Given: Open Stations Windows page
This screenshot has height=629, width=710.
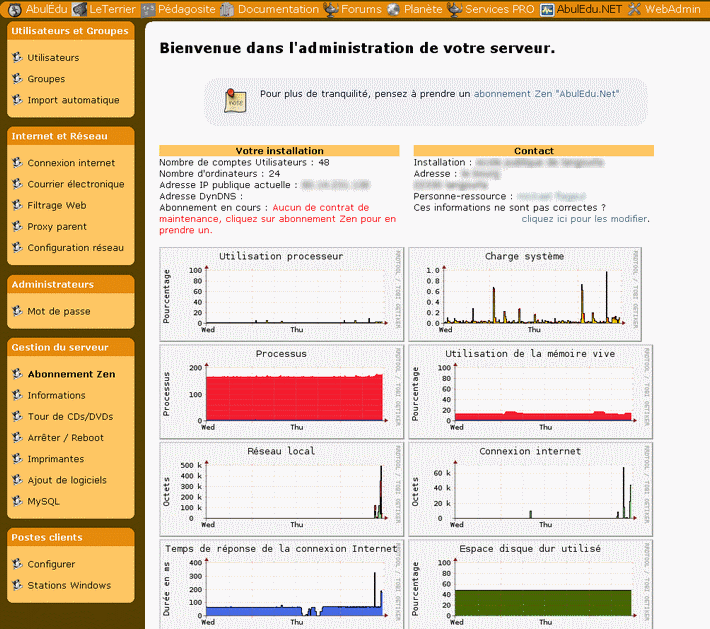Looking at the screenshot, I should click(69, 586).
